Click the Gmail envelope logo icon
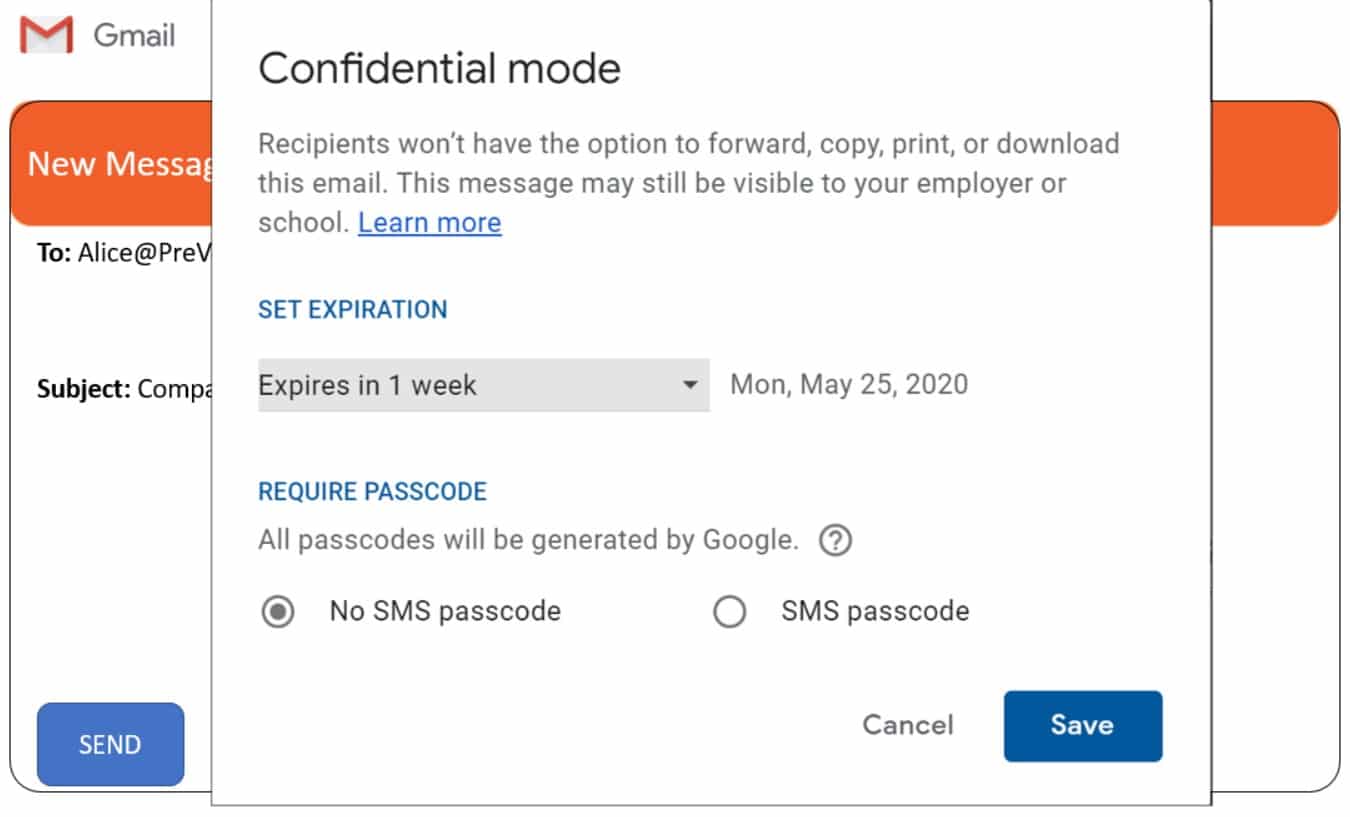1350x817 pixels. pos(44,34)
